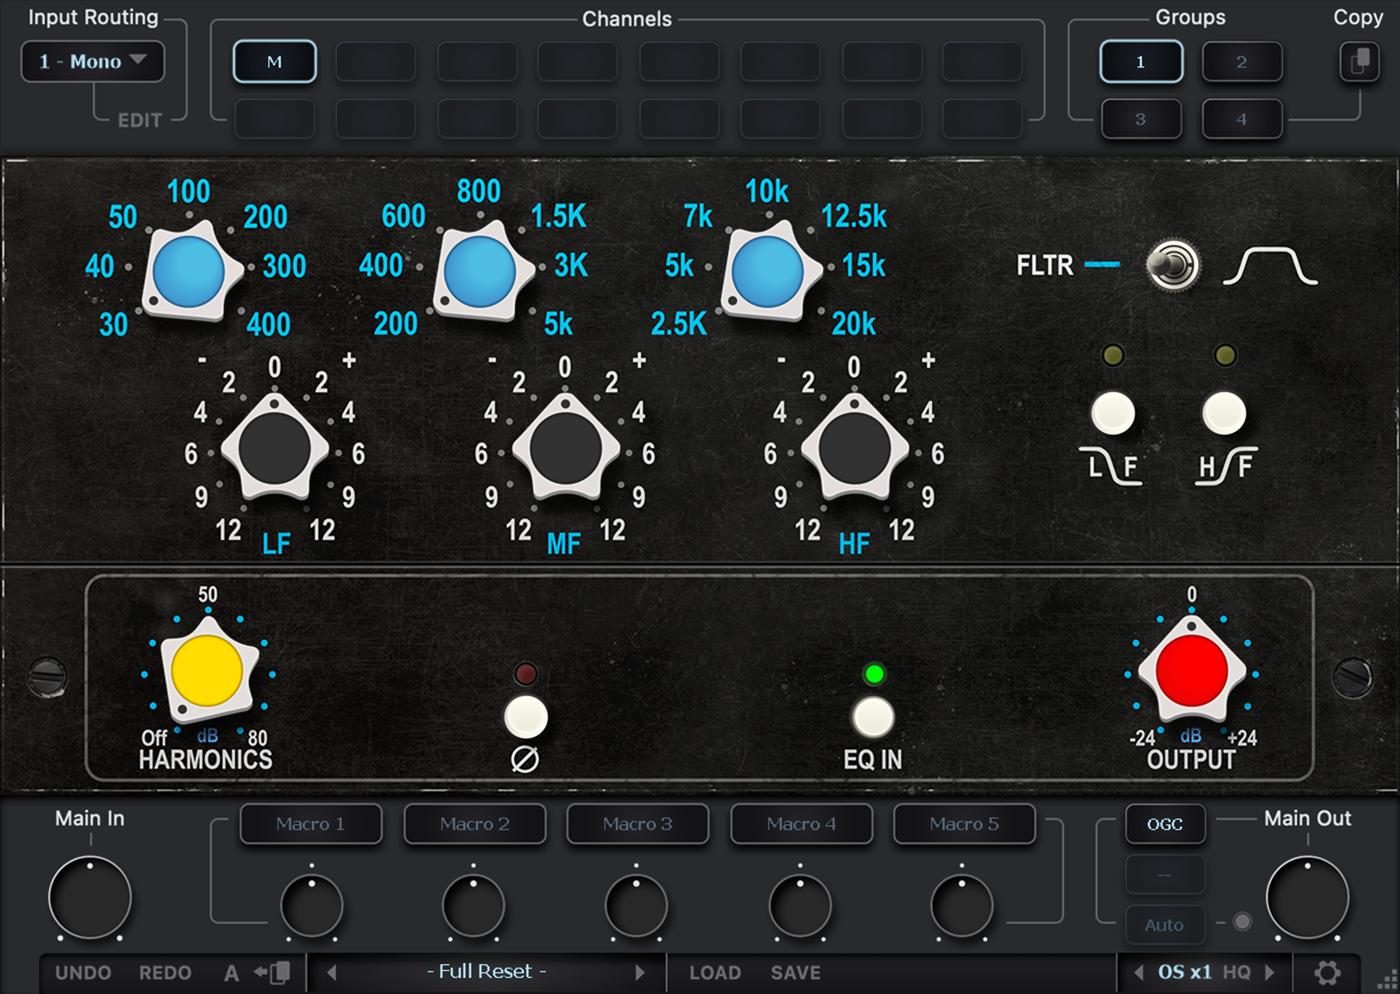Click the yellow Harmonics knob

point(207,671)
